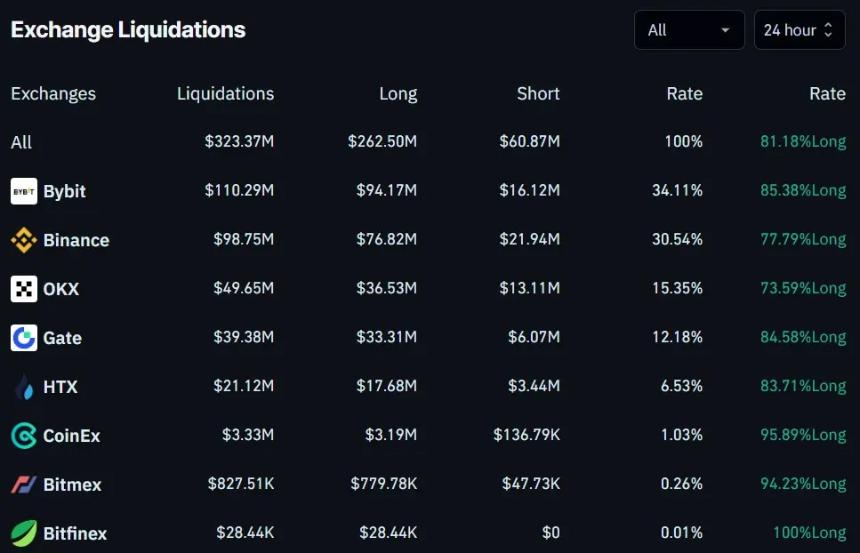
Task: Open the Bybit exchange name link
Action: click(x=64, y=191)
